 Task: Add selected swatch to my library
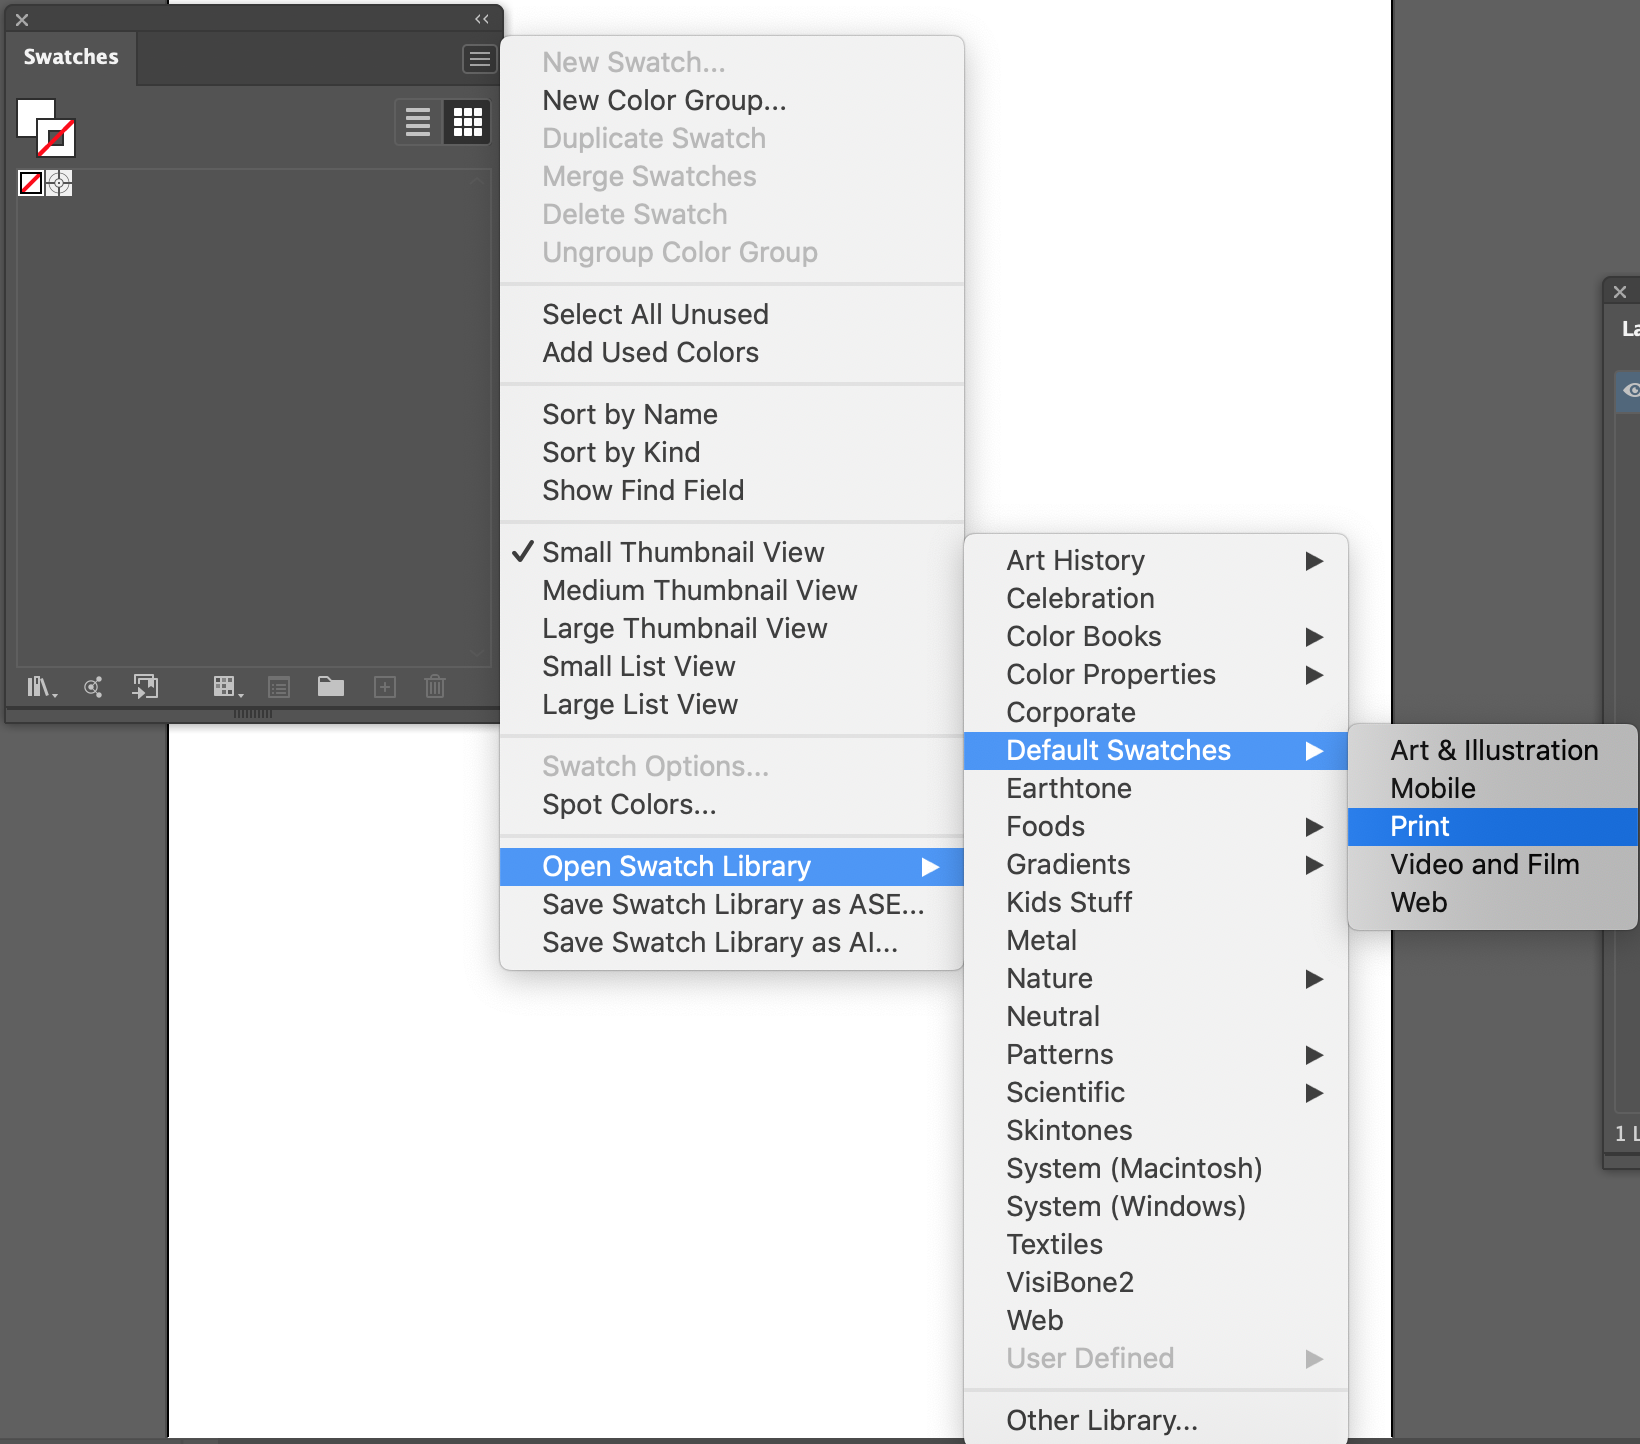(146, 687)
